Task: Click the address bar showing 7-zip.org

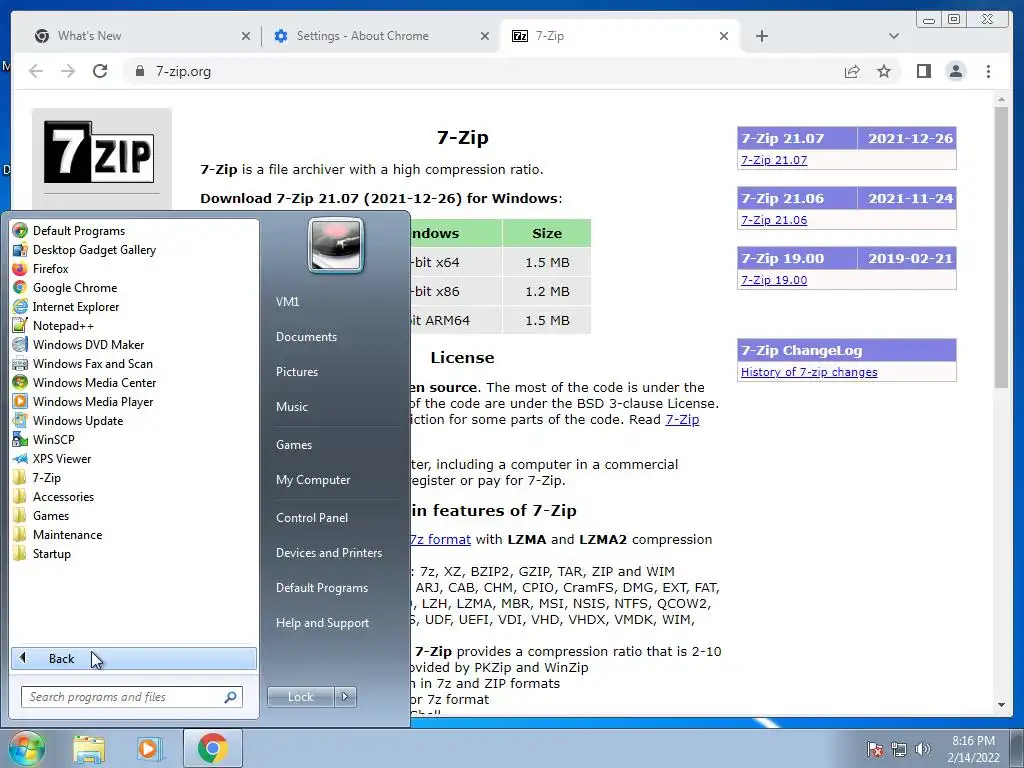Action: [x=483, y=71]
